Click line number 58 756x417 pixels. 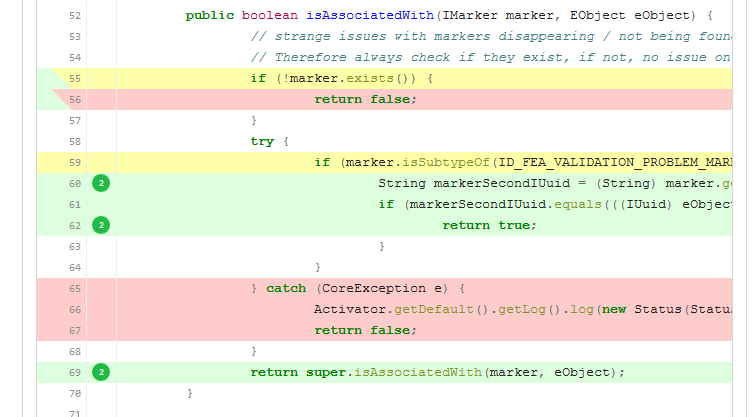75,142
